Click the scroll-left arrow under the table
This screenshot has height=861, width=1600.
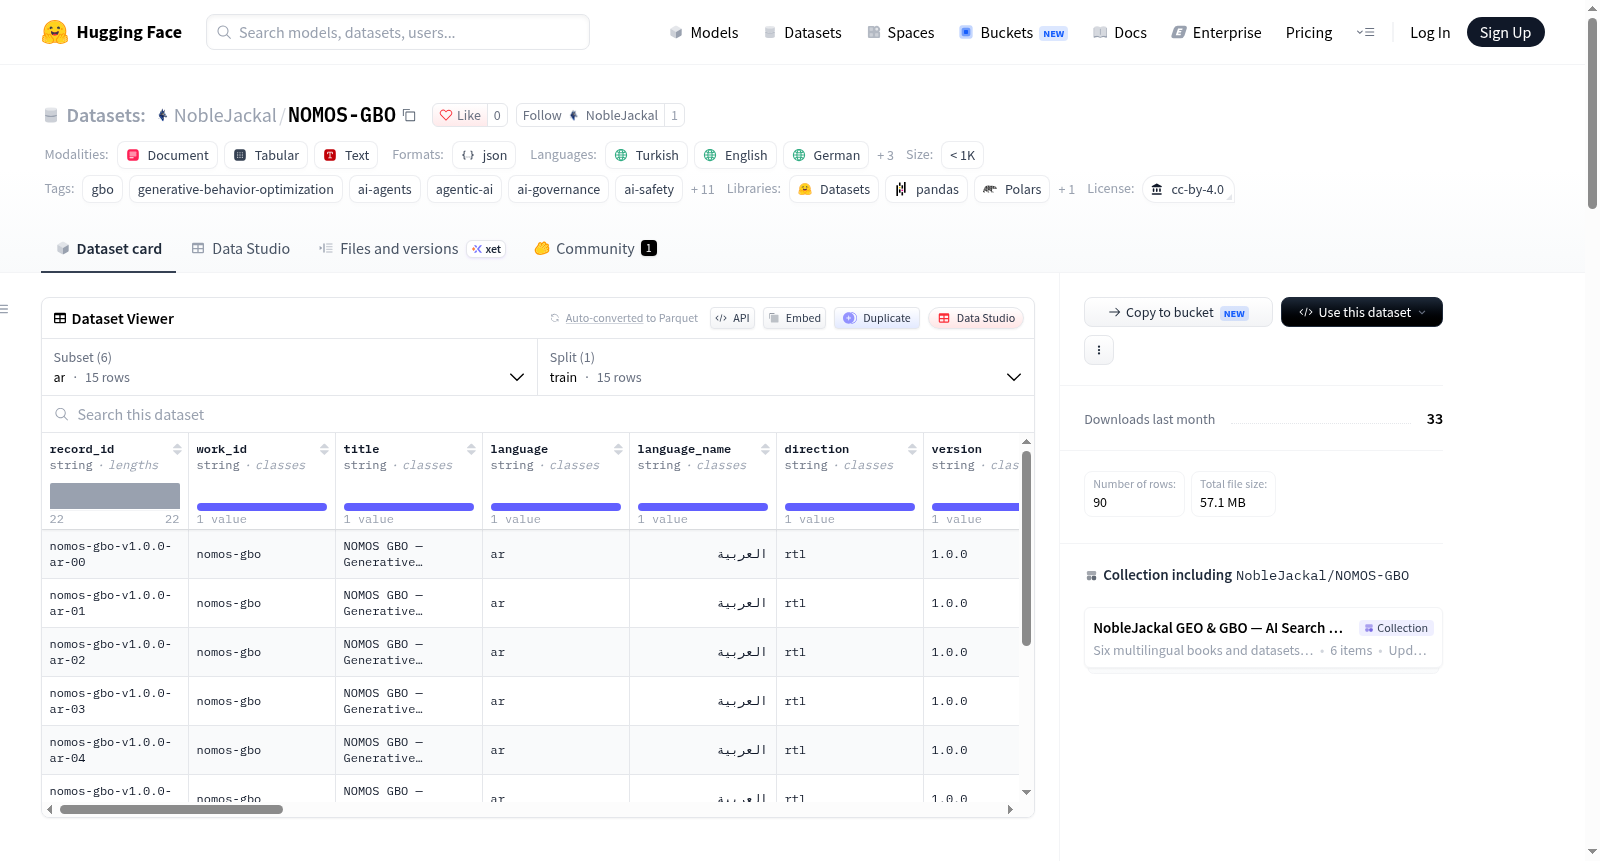pos(50,809)
